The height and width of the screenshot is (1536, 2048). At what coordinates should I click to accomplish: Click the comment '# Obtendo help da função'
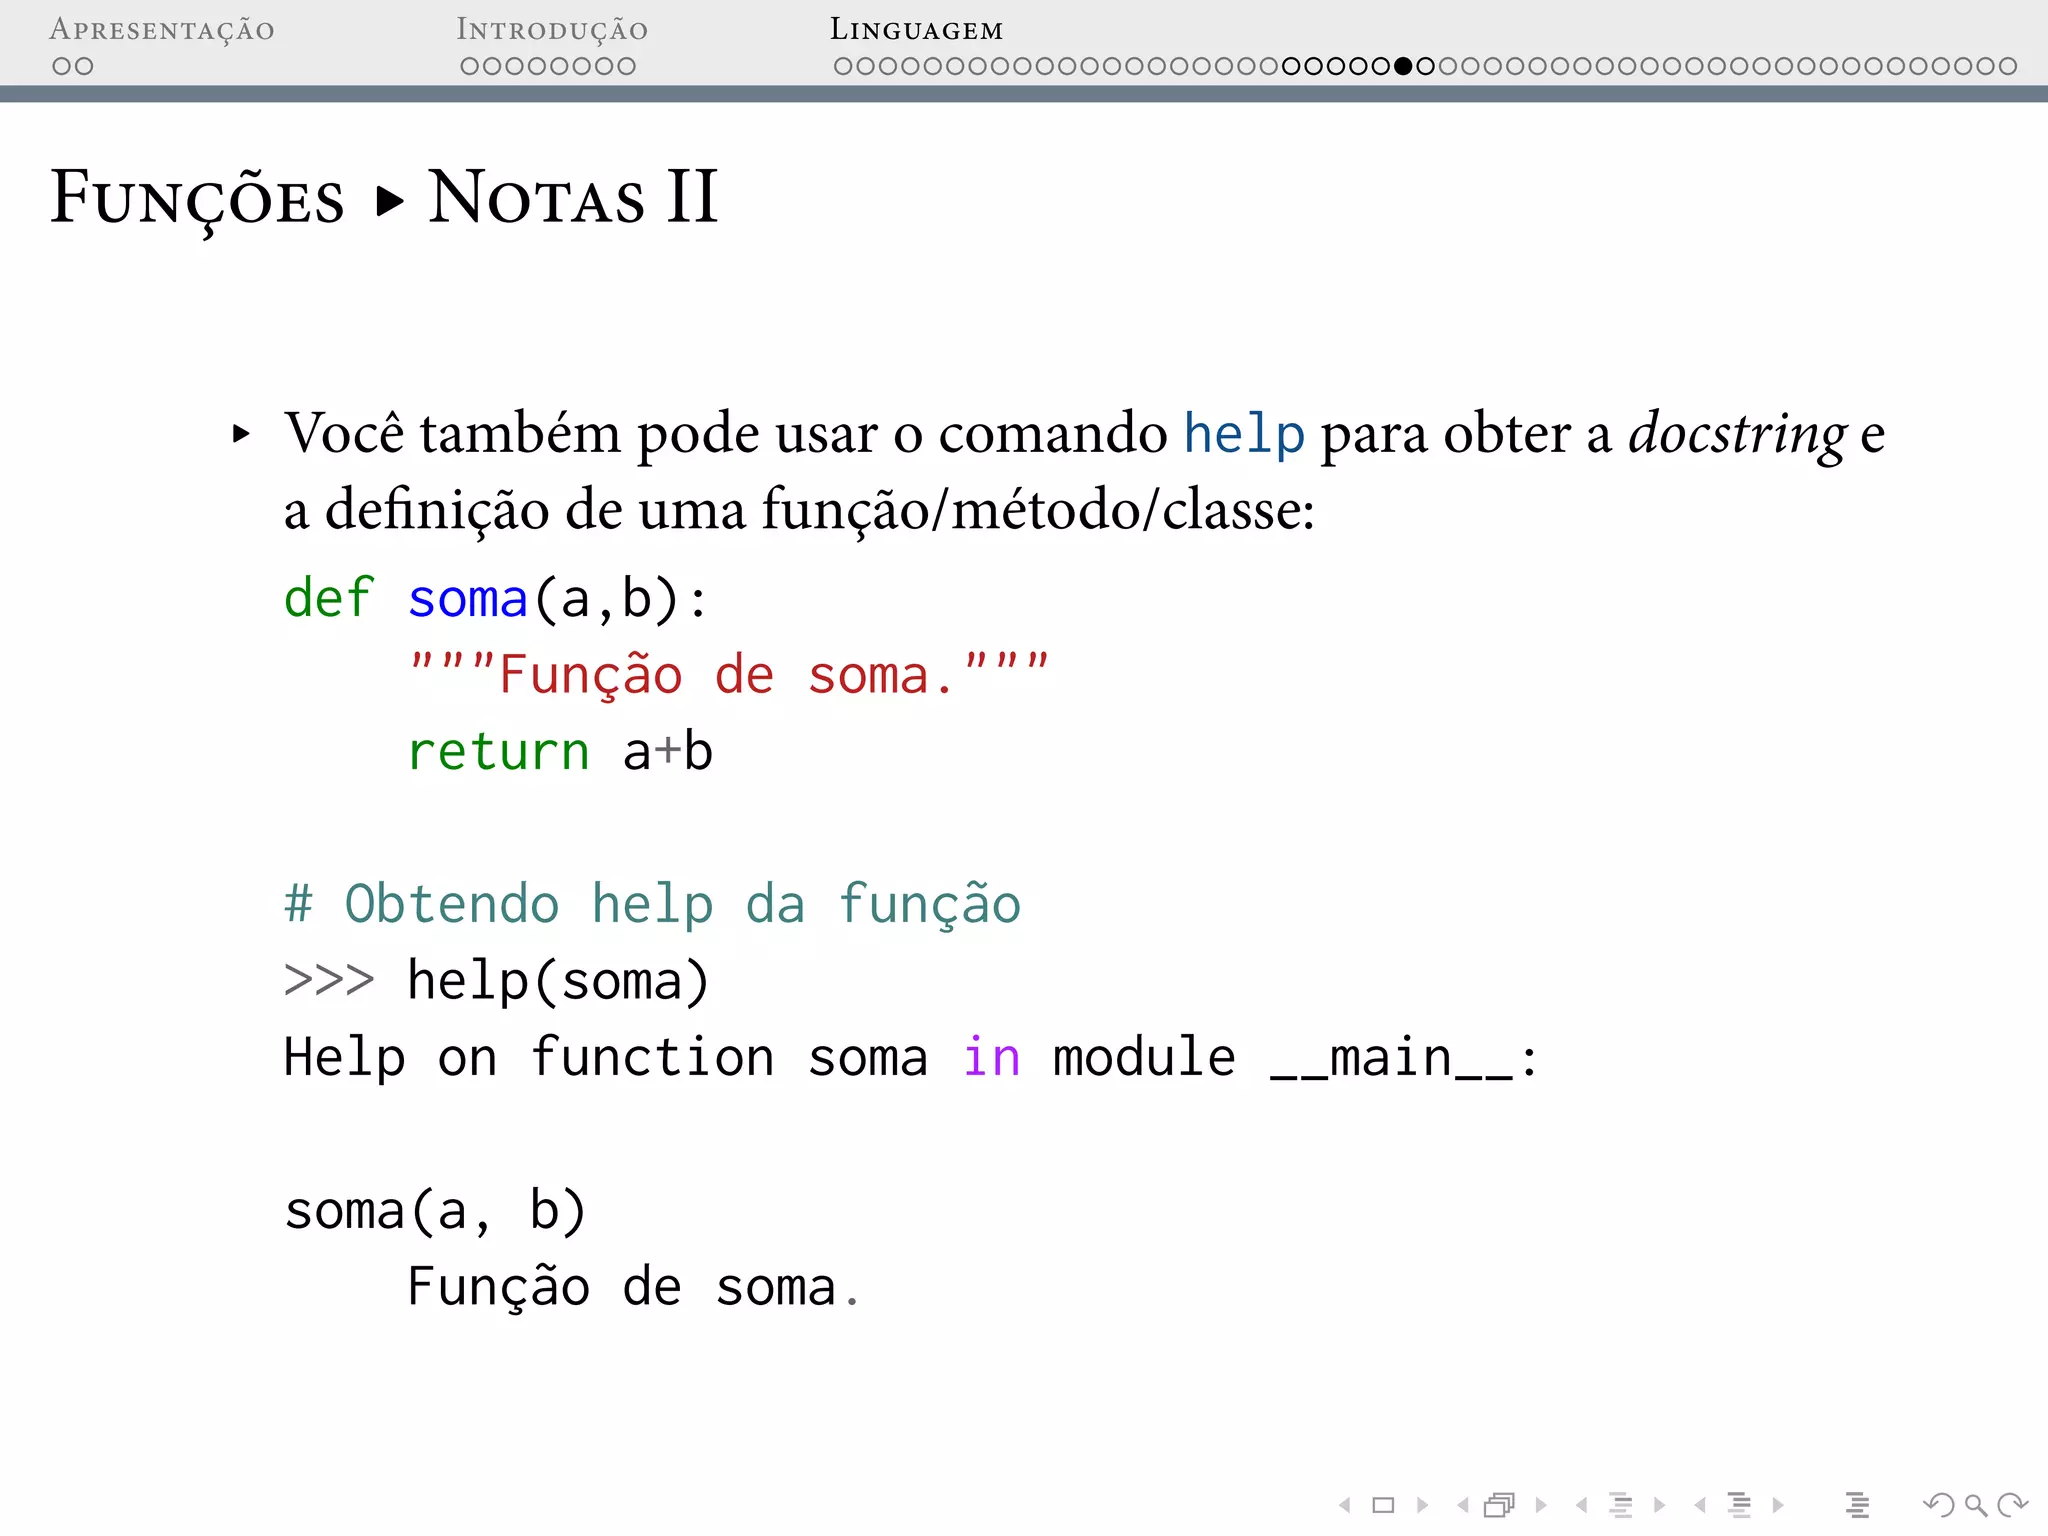[x=652, y=904]
